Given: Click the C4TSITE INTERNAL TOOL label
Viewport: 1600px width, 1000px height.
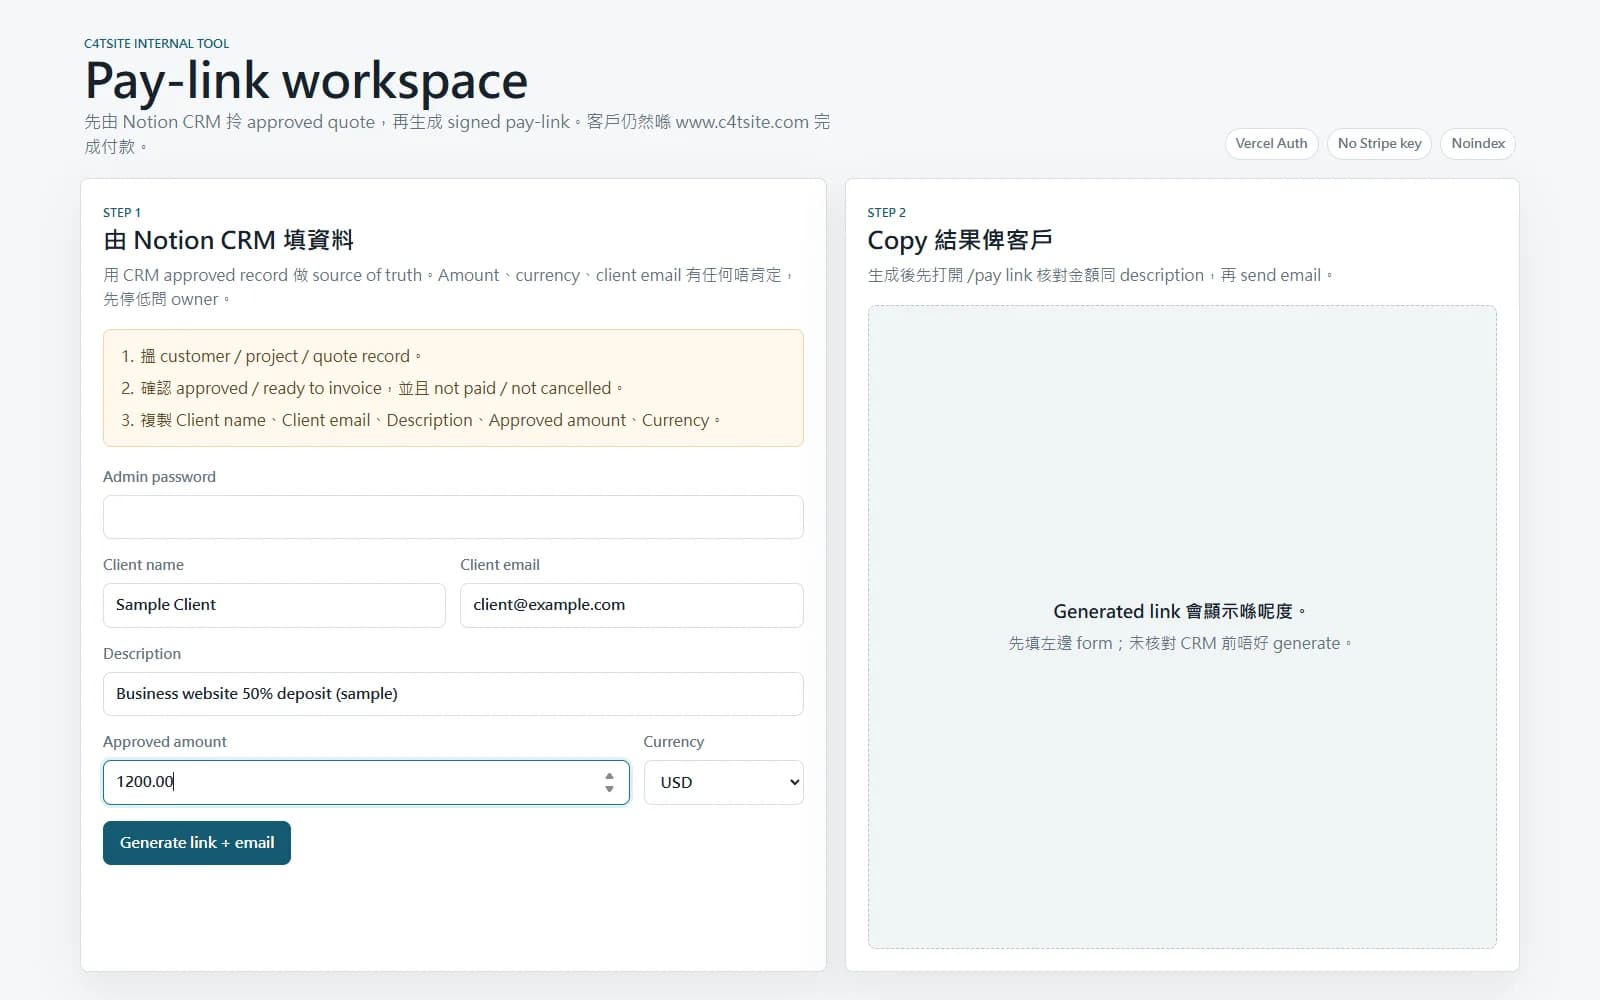Looking at the screenshot, I should click(156, 43).
